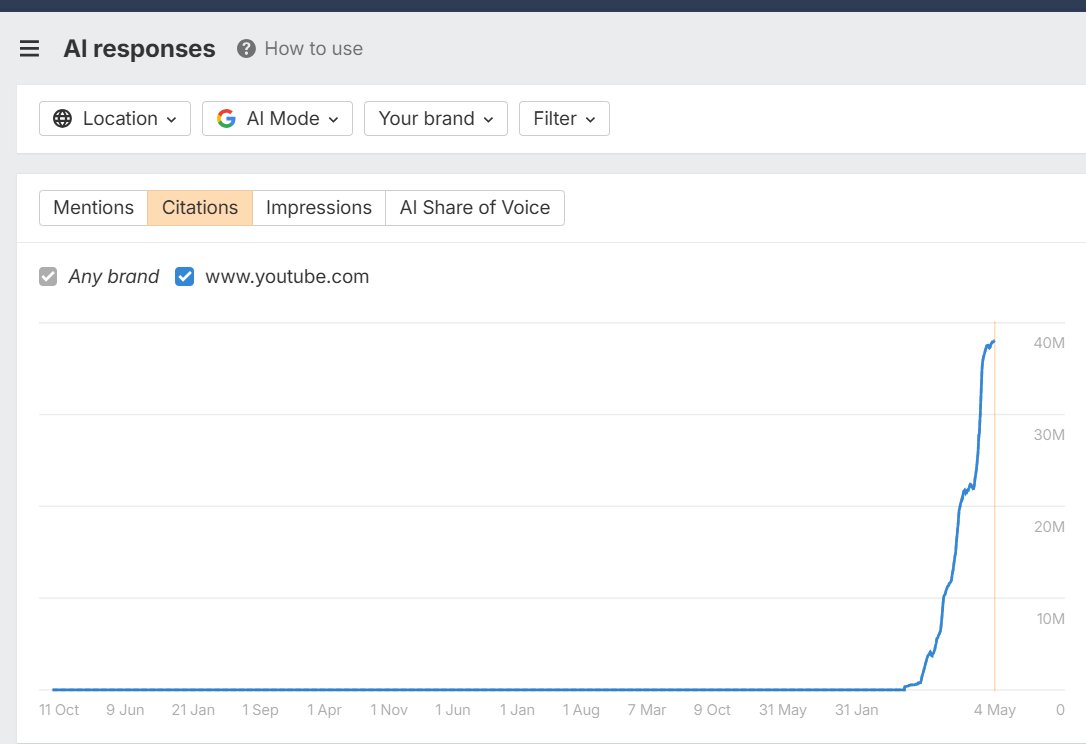Toggle the Any brand checkbox
Image resolution: width=1086 pixels, height=744 pixels.
48,276
